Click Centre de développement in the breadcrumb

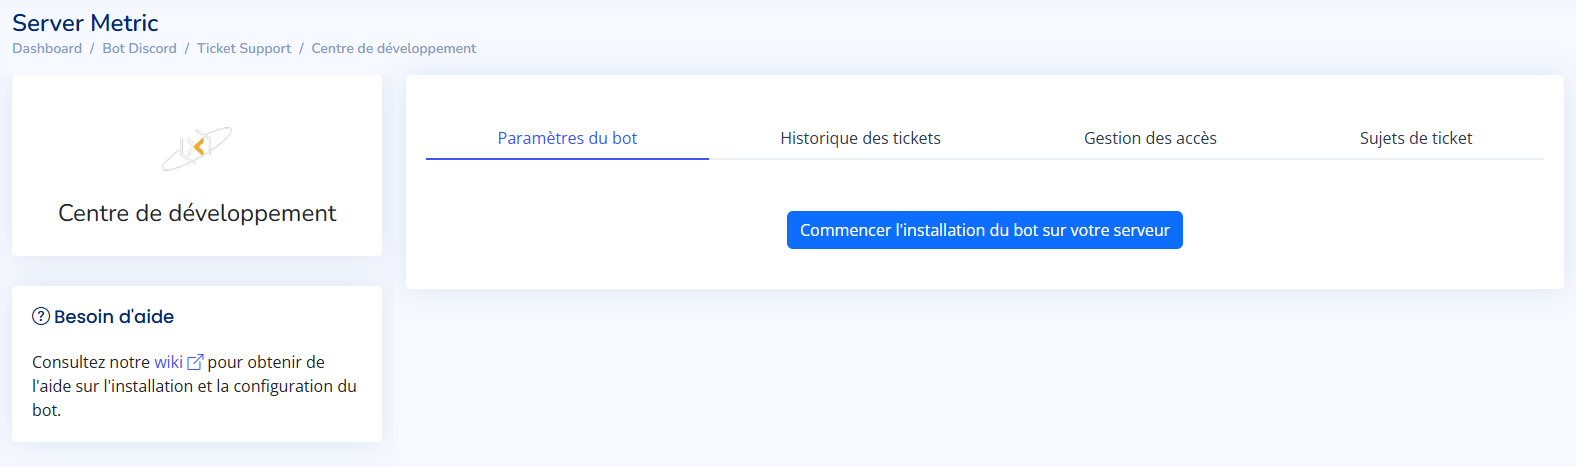point(393,48)
